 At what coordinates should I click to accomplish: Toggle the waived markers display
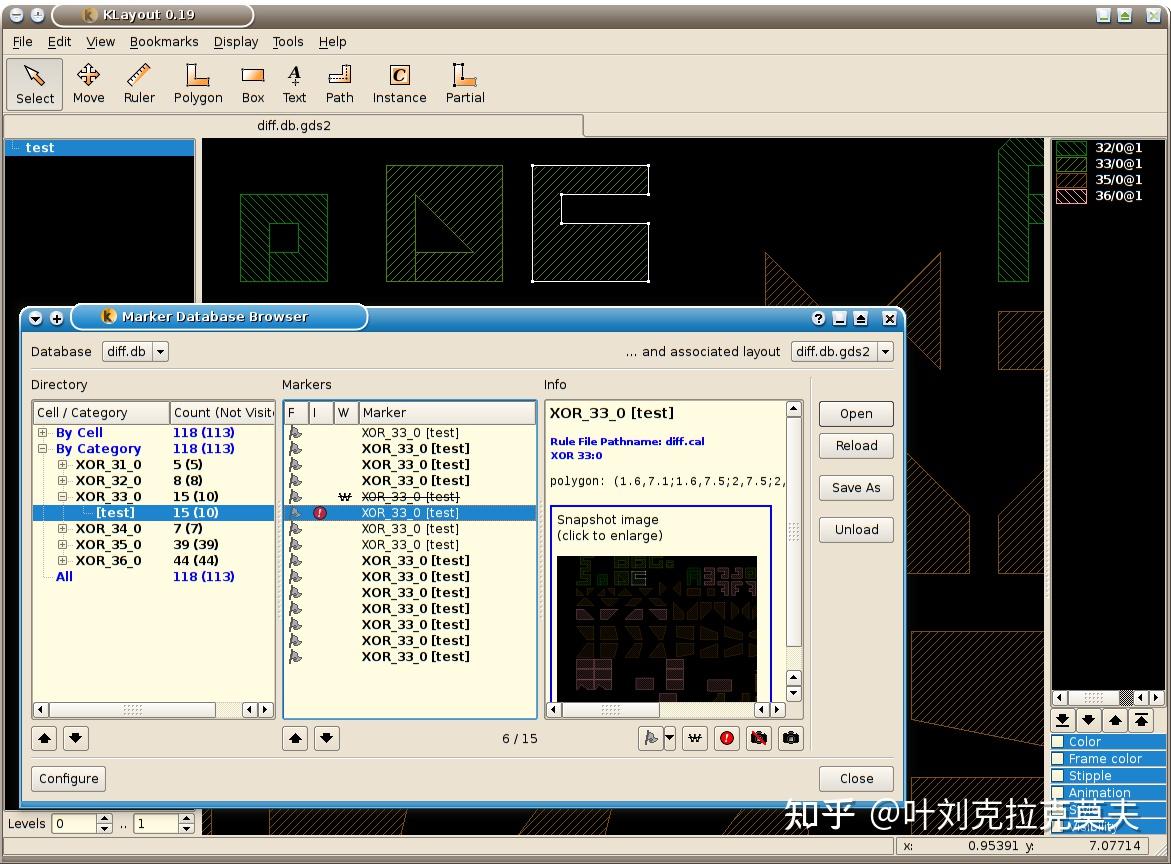[x=695, y=738]
